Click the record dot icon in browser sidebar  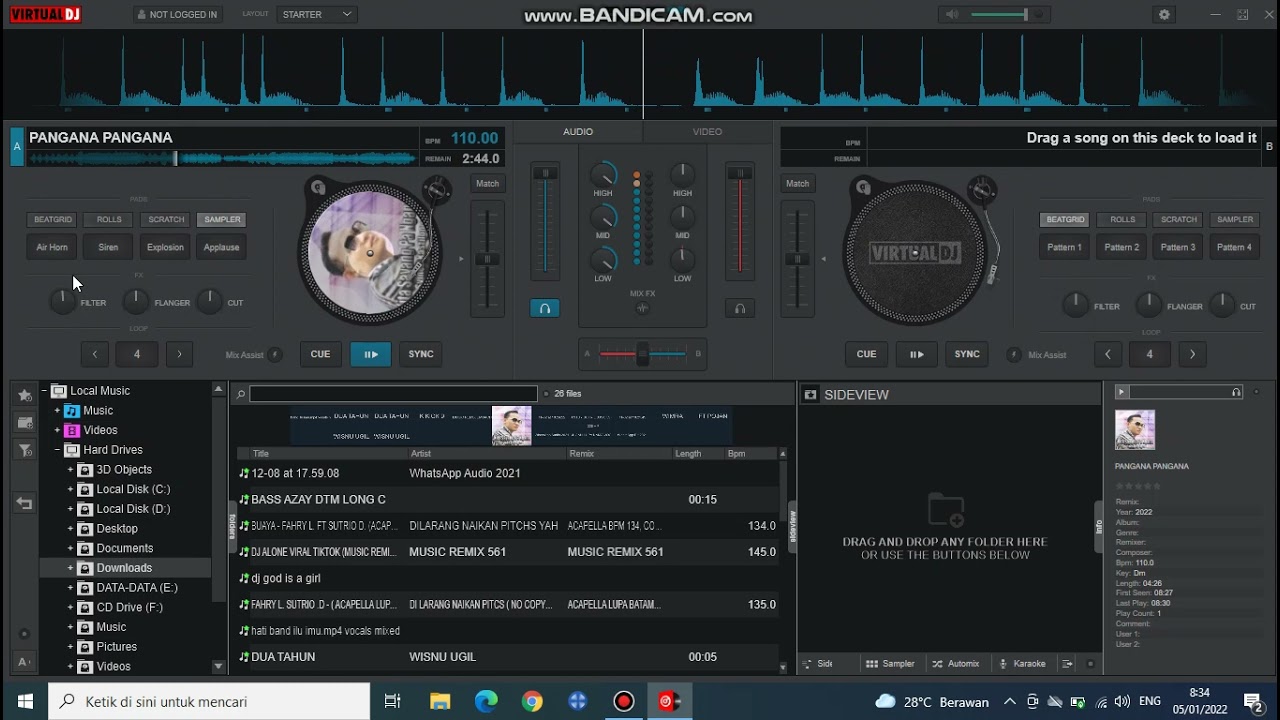[x=24, y=634]
